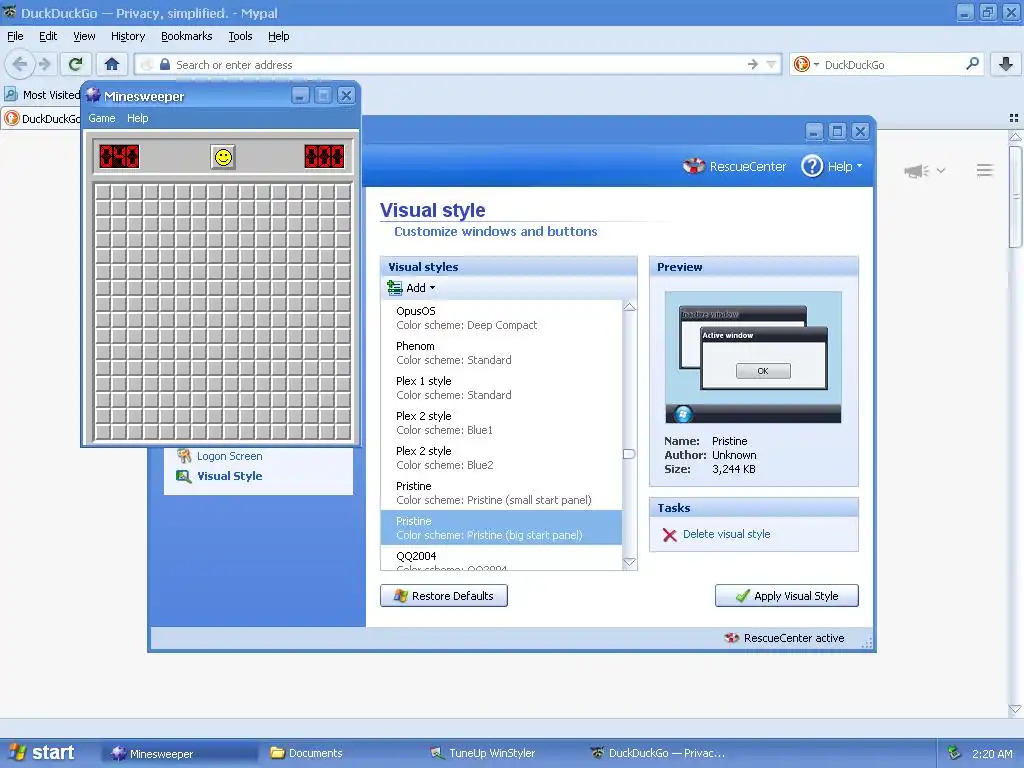1024x768 pixels.
Task: Click the Restore Defaults button
Action: pos(443,596)
